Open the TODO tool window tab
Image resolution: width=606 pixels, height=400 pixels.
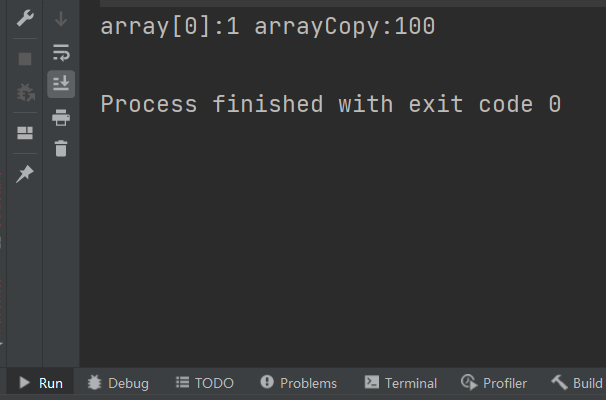tap(204, 383)
